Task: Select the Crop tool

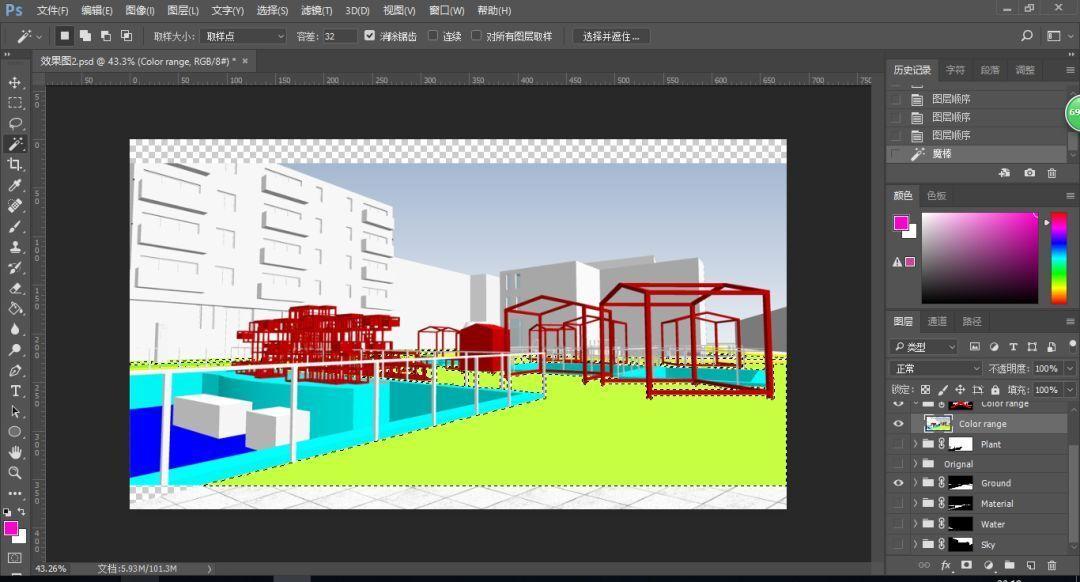Action: click(15, 164)
